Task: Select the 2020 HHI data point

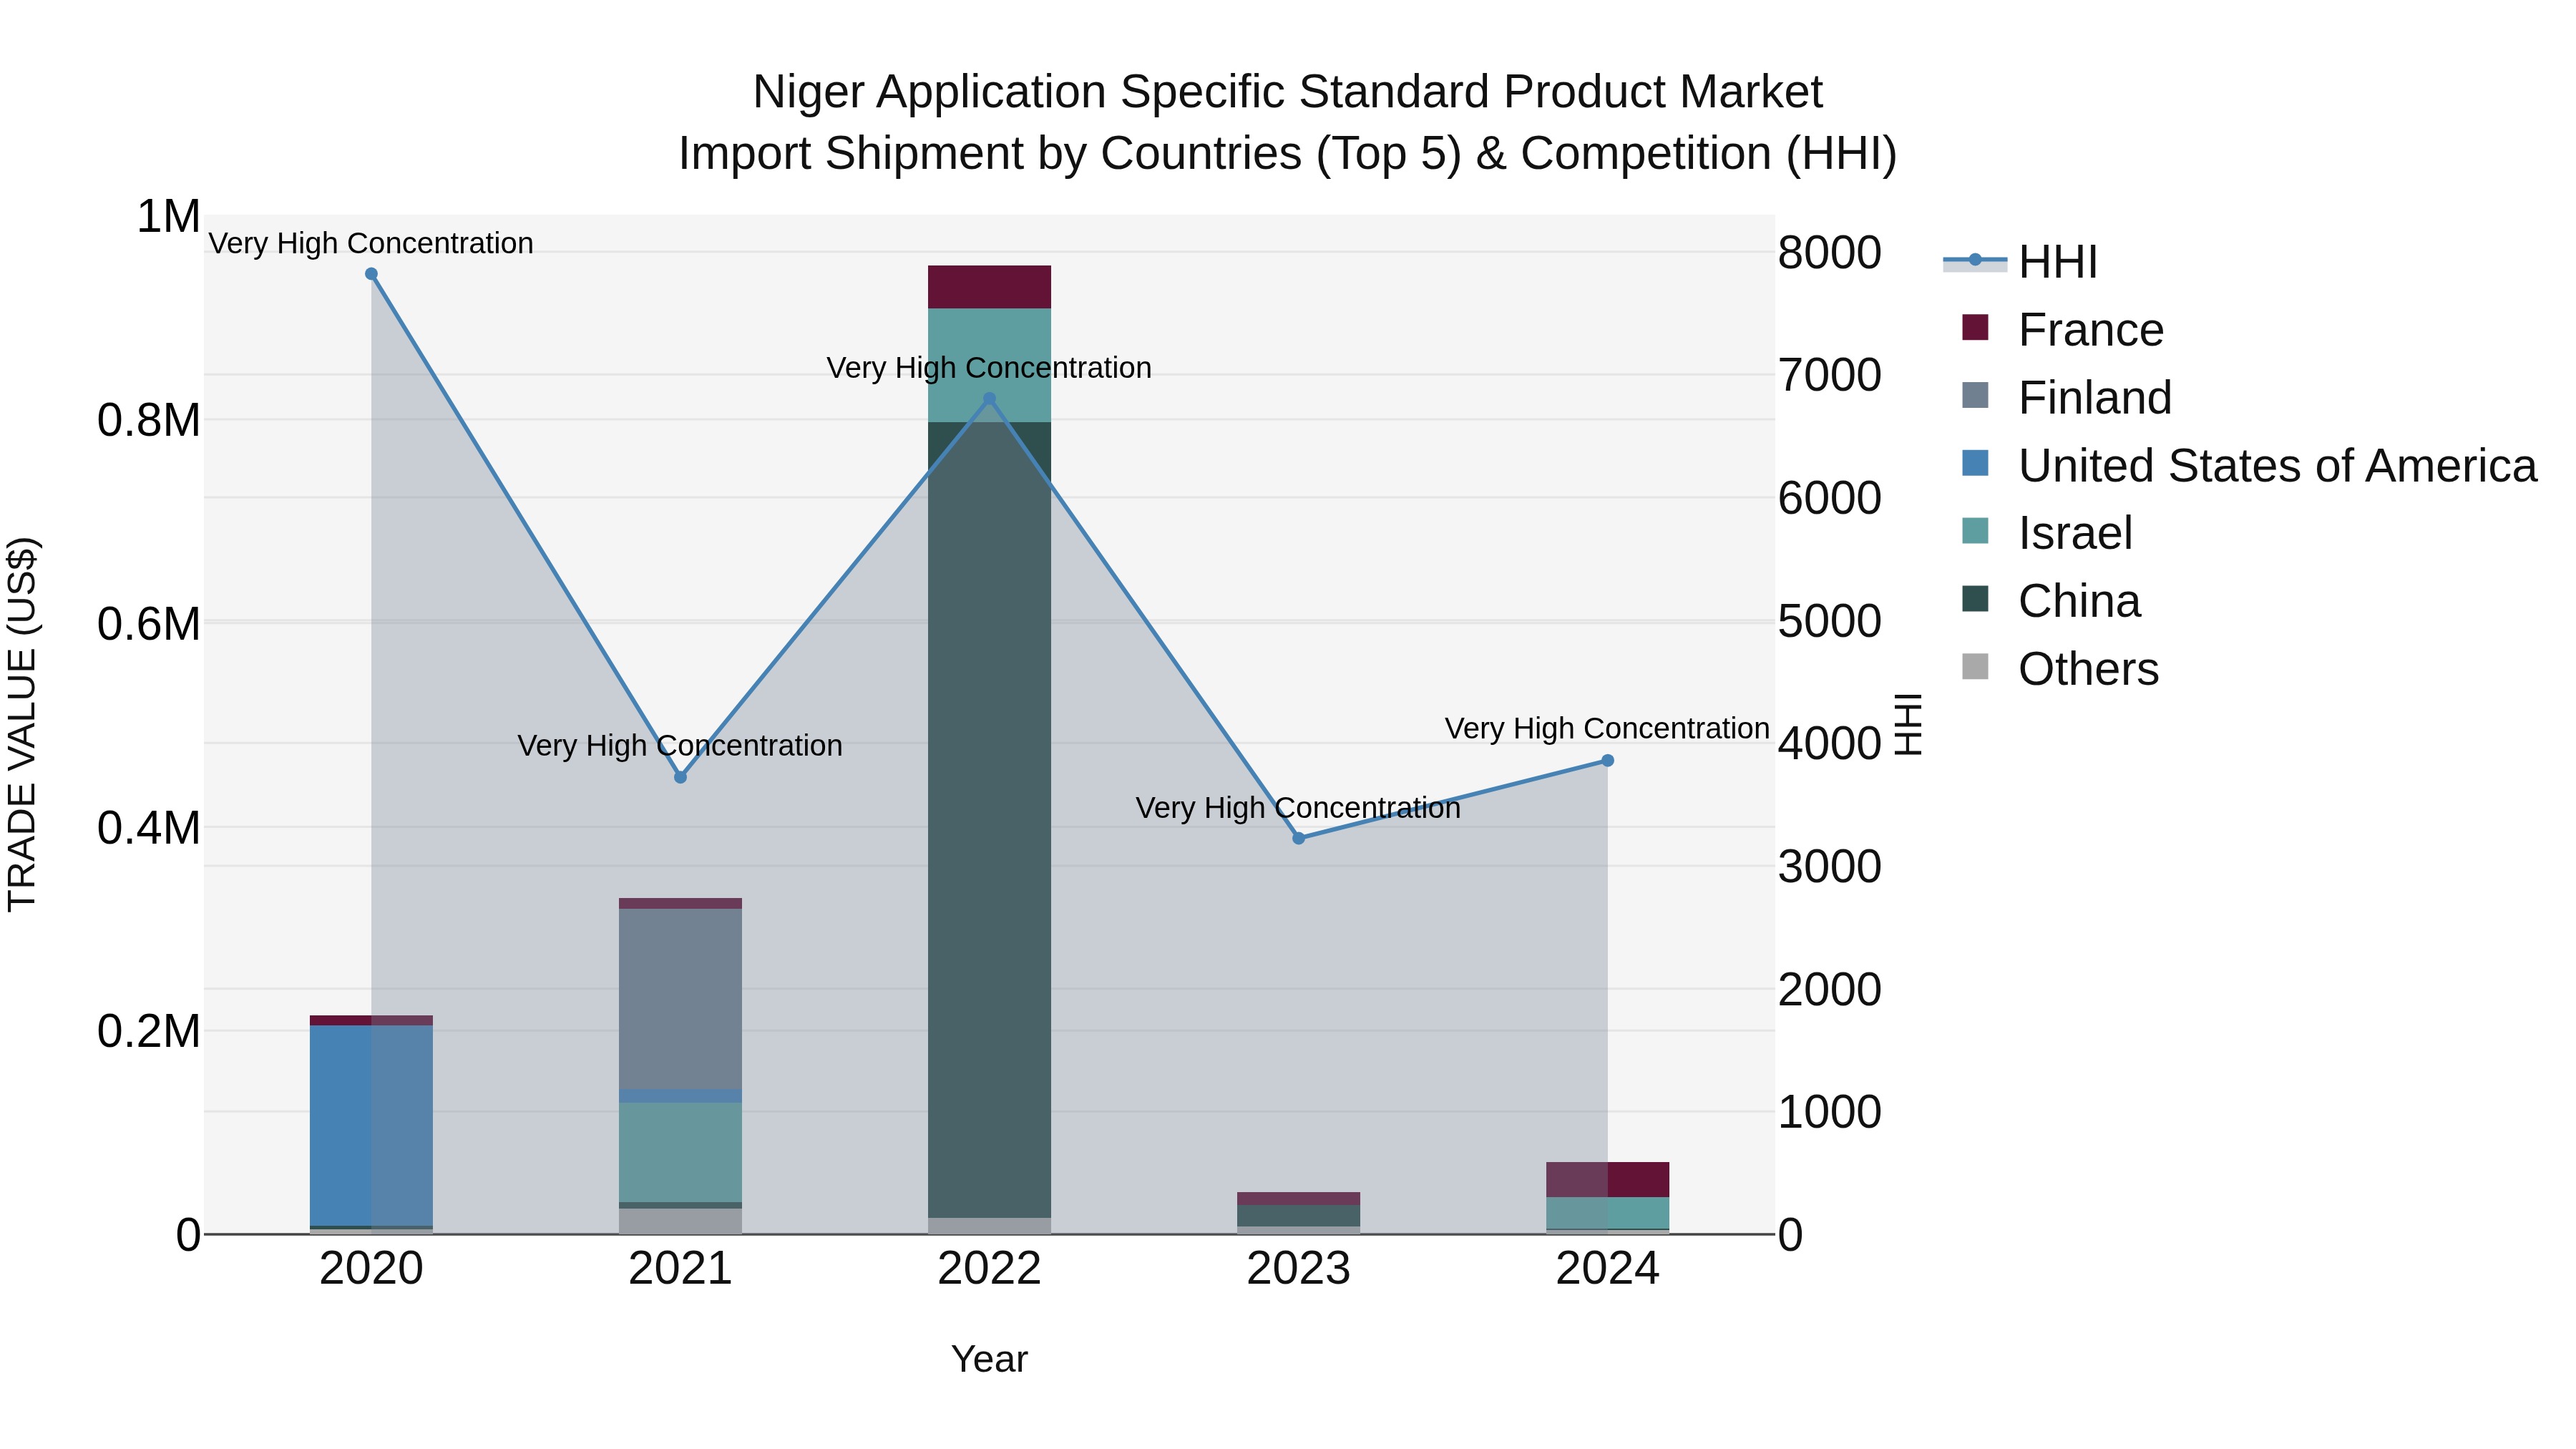Action: coord(371,274)
